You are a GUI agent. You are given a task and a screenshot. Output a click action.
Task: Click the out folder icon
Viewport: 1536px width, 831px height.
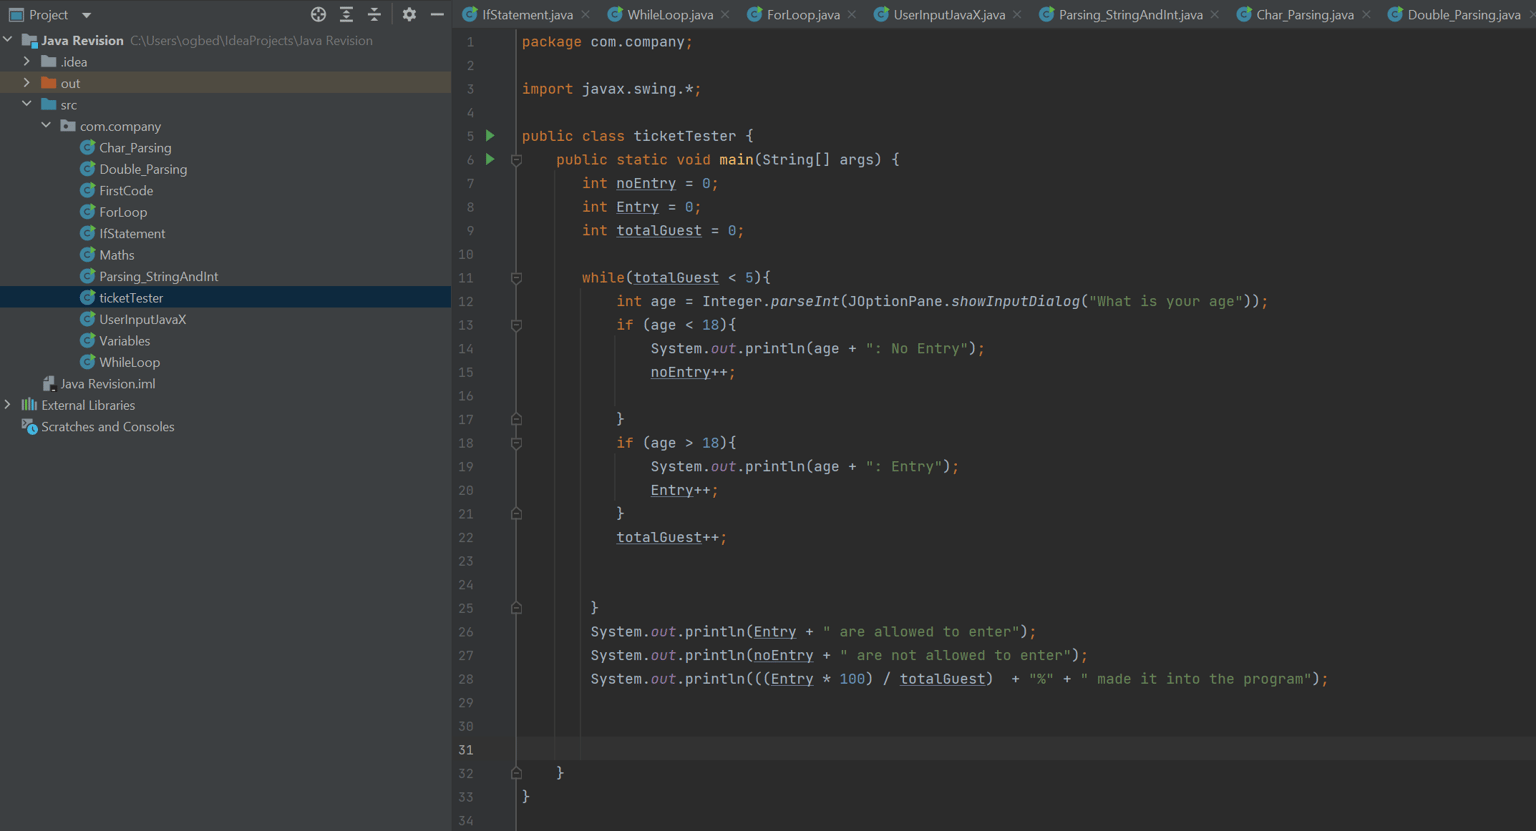point(48,83)
